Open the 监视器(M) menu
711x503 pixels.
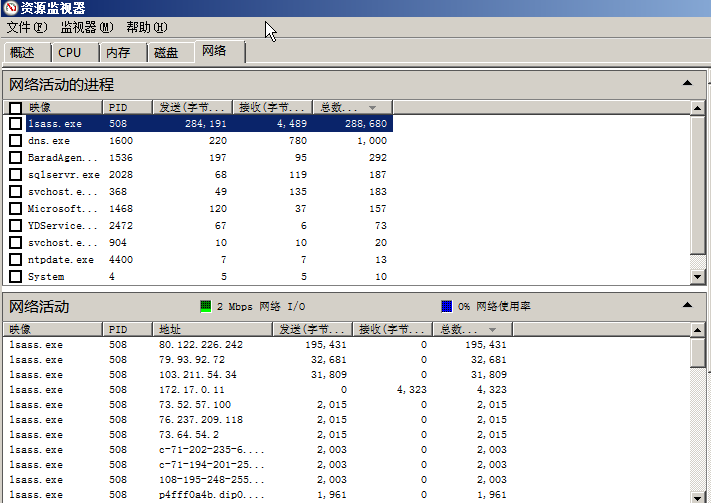click(87, 27)
